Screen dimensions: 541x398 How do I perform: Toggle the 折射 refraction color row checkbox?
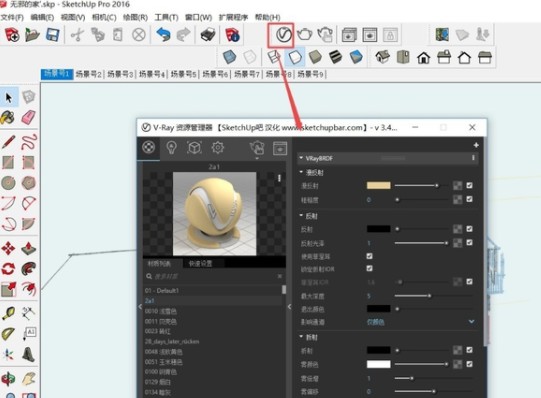[x=469, y=350]
